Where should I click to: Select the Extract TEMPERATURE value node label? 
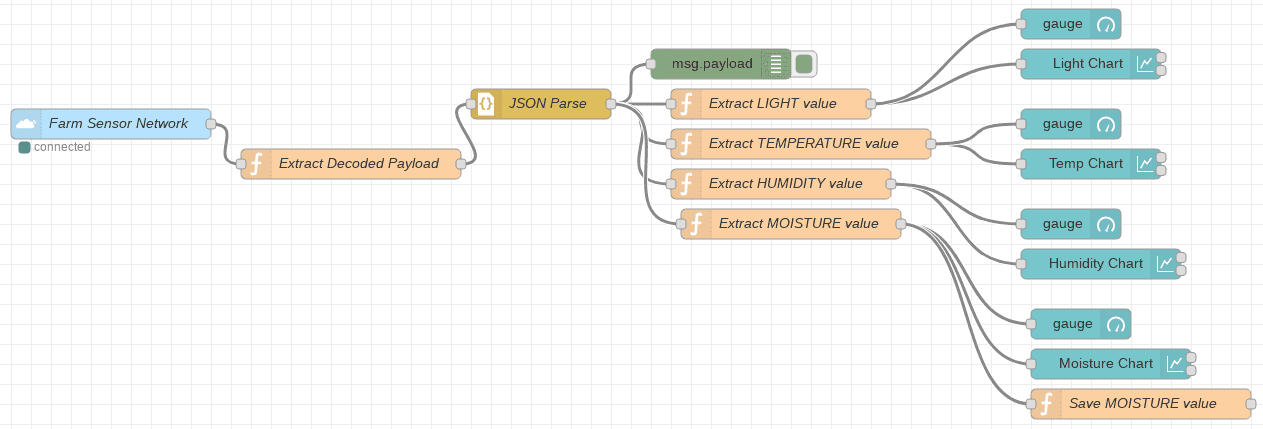click(803, 144)
